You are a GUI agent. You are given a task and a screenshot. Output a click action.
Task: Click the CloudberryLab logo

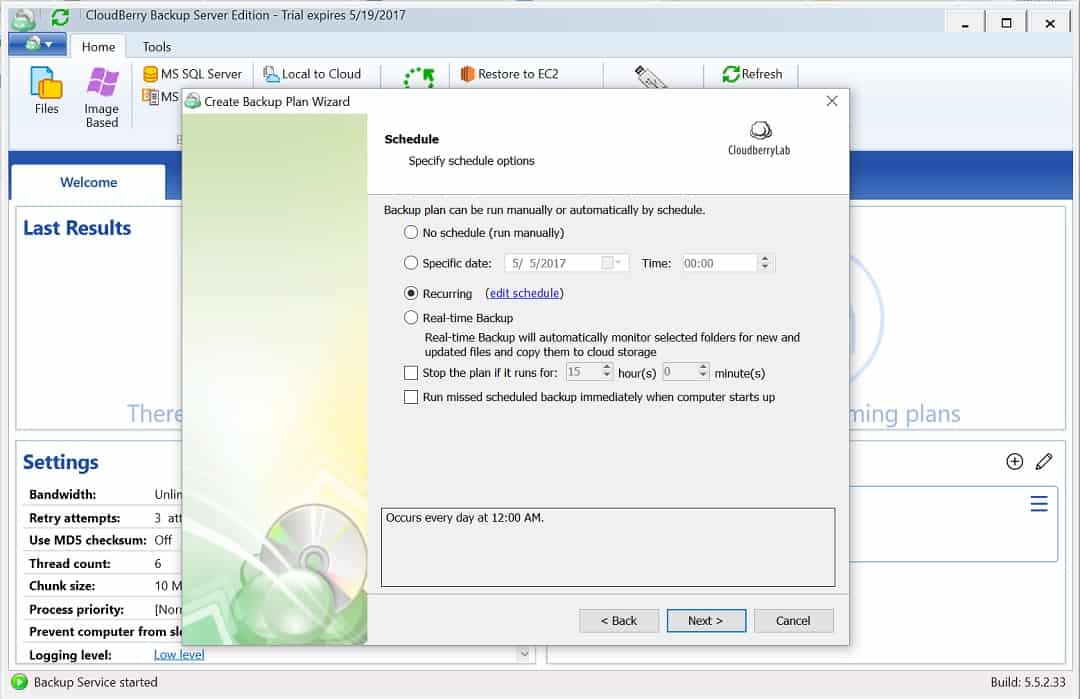pyautogui.click(x=759, y=138)
